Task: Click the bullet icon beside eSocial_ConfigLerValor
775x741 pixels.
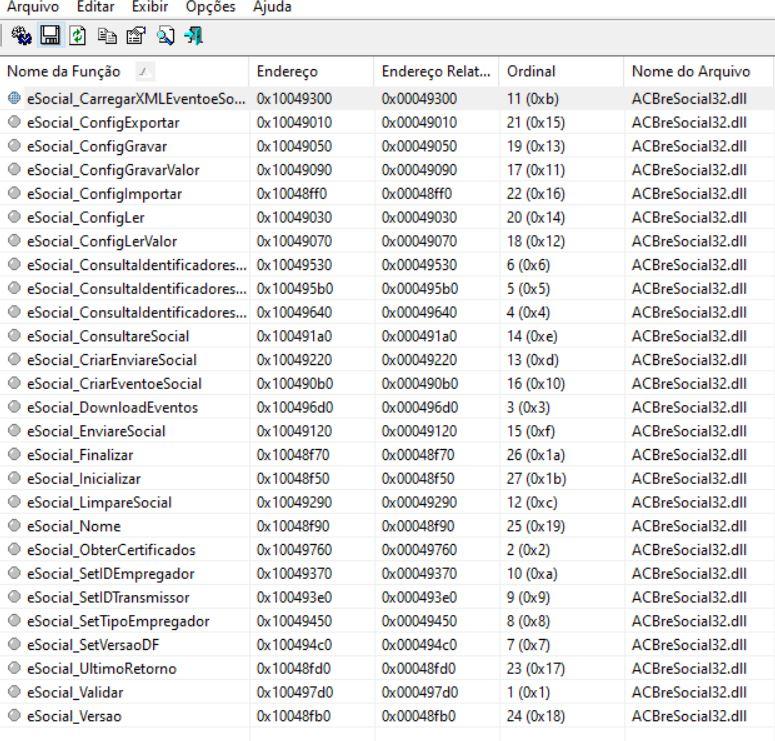Action: [14, 241]
